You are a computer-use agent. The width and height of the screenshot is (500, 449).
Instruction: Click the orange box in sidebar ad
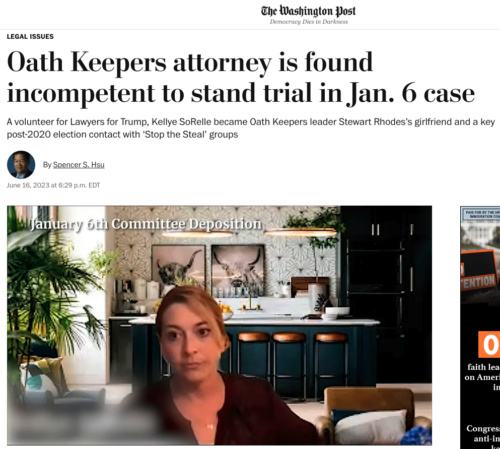489,344
